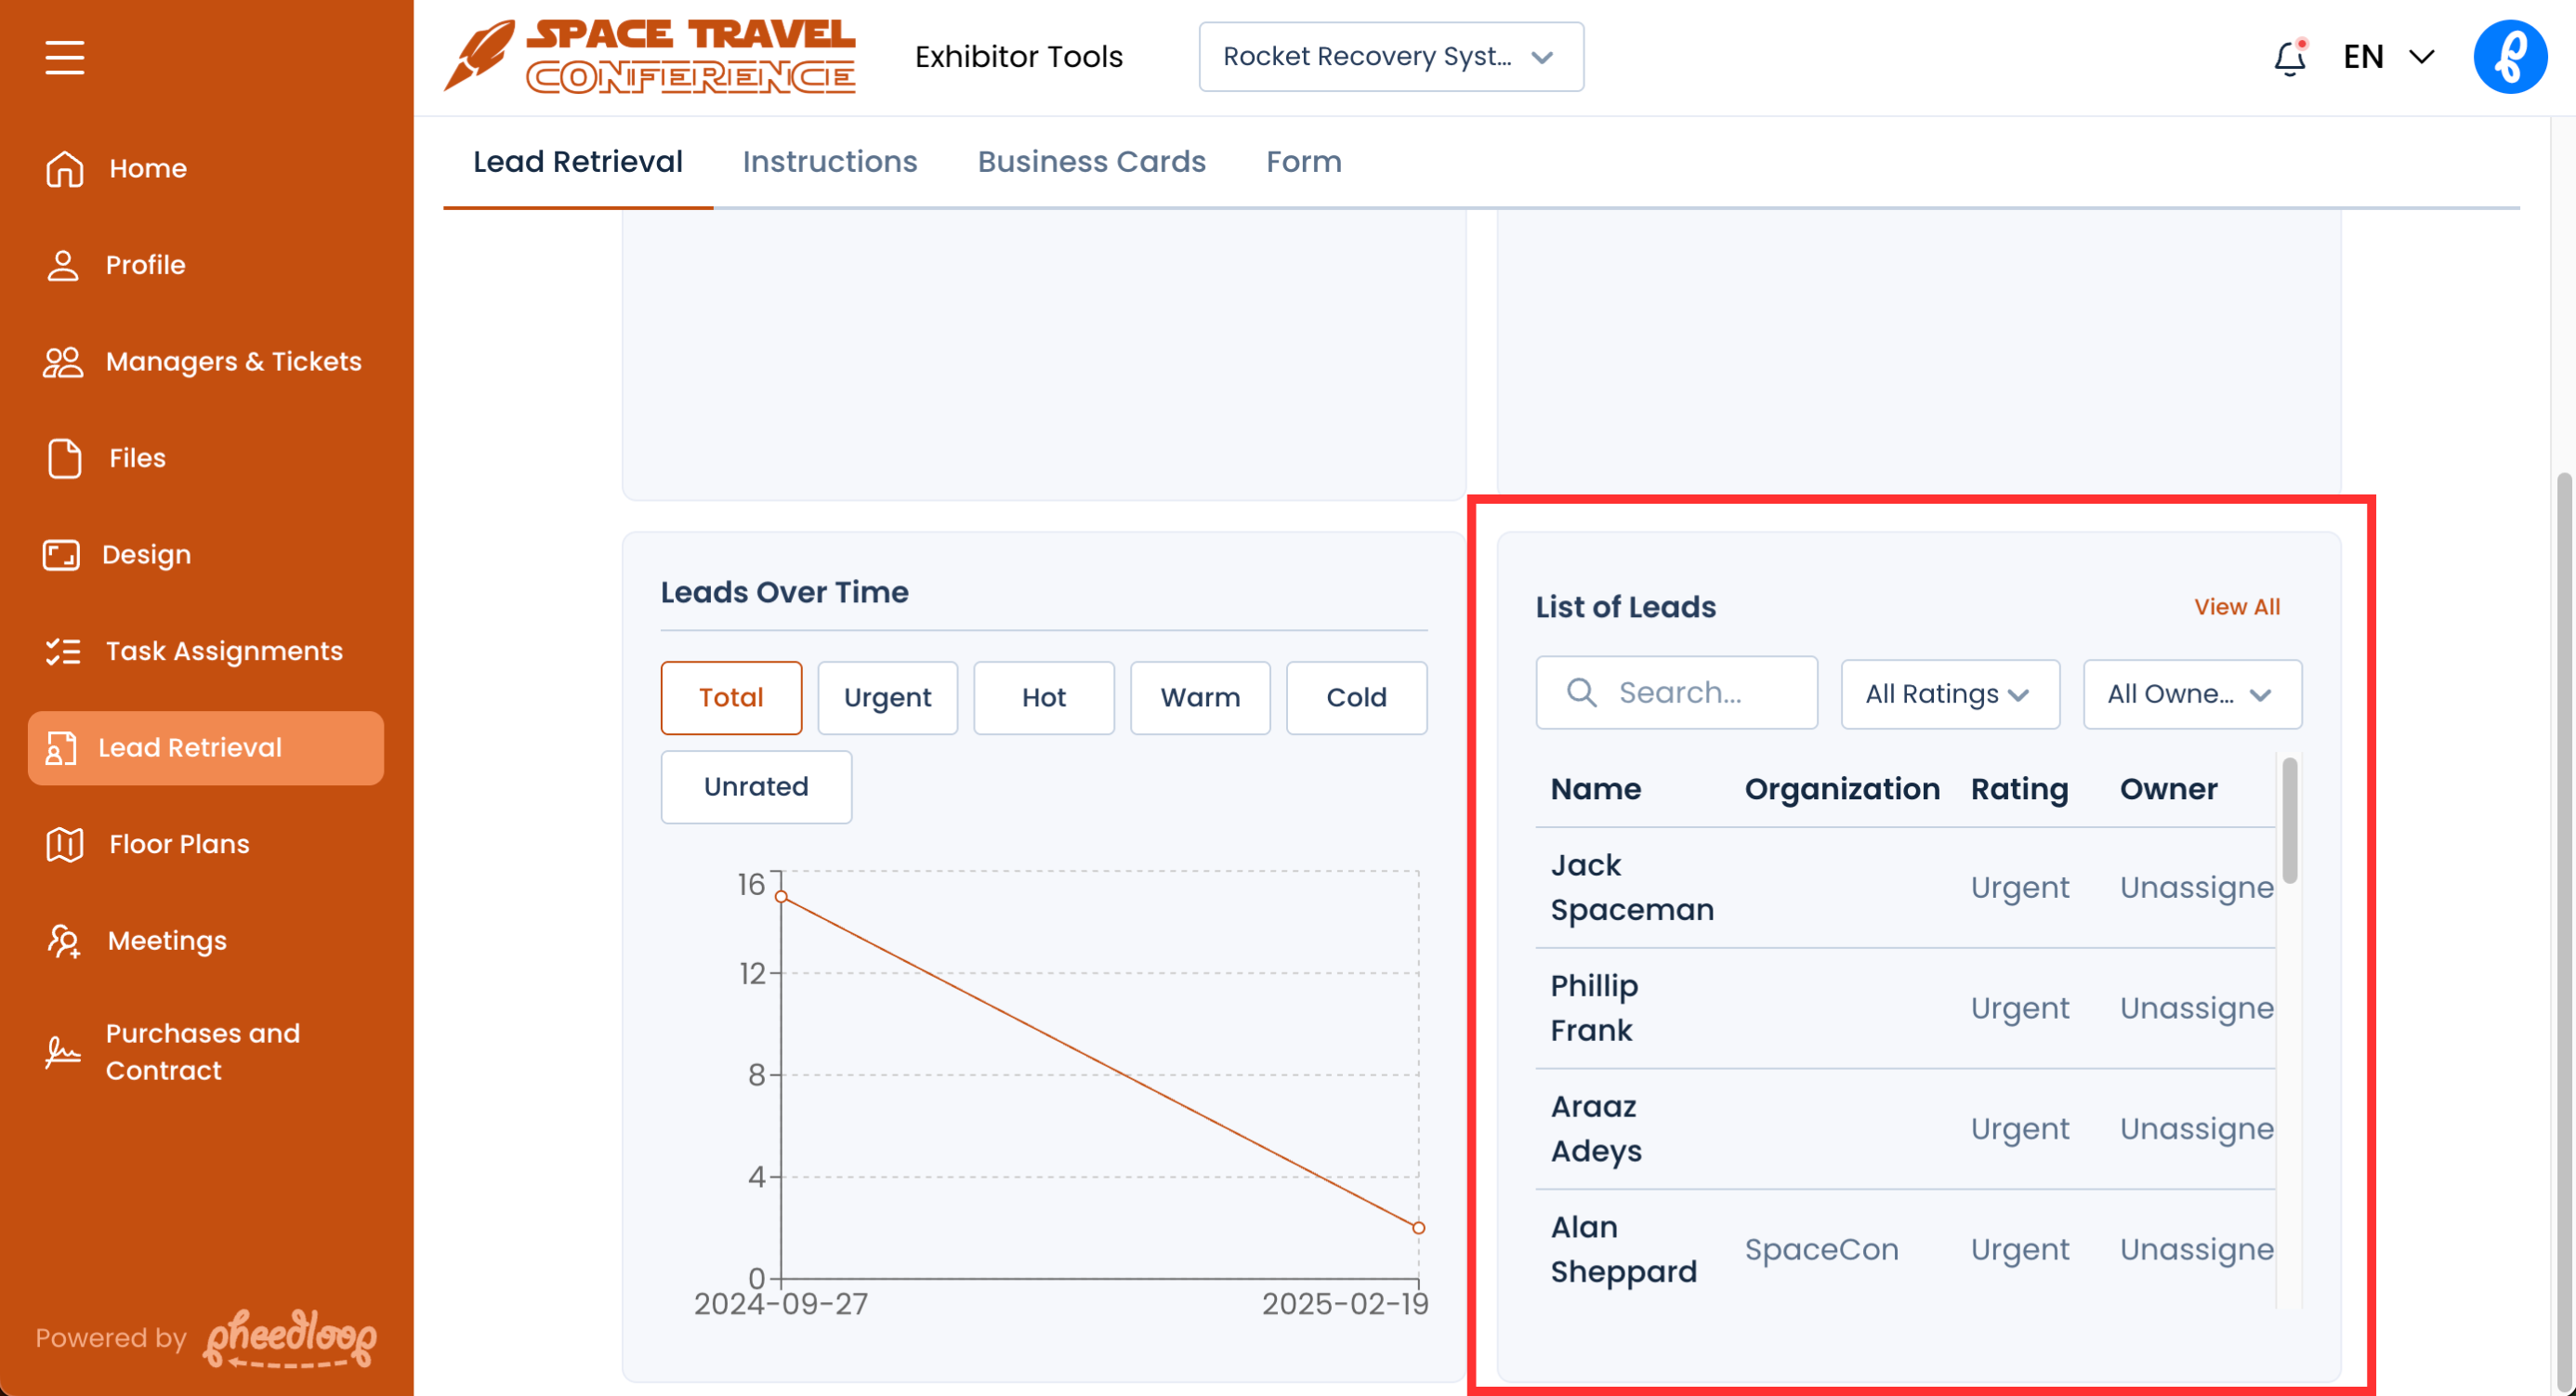Click the Purchases and Contract signature icon
The height and width of the screenshot is (1396, 2576).
[x=63, y=1052]
